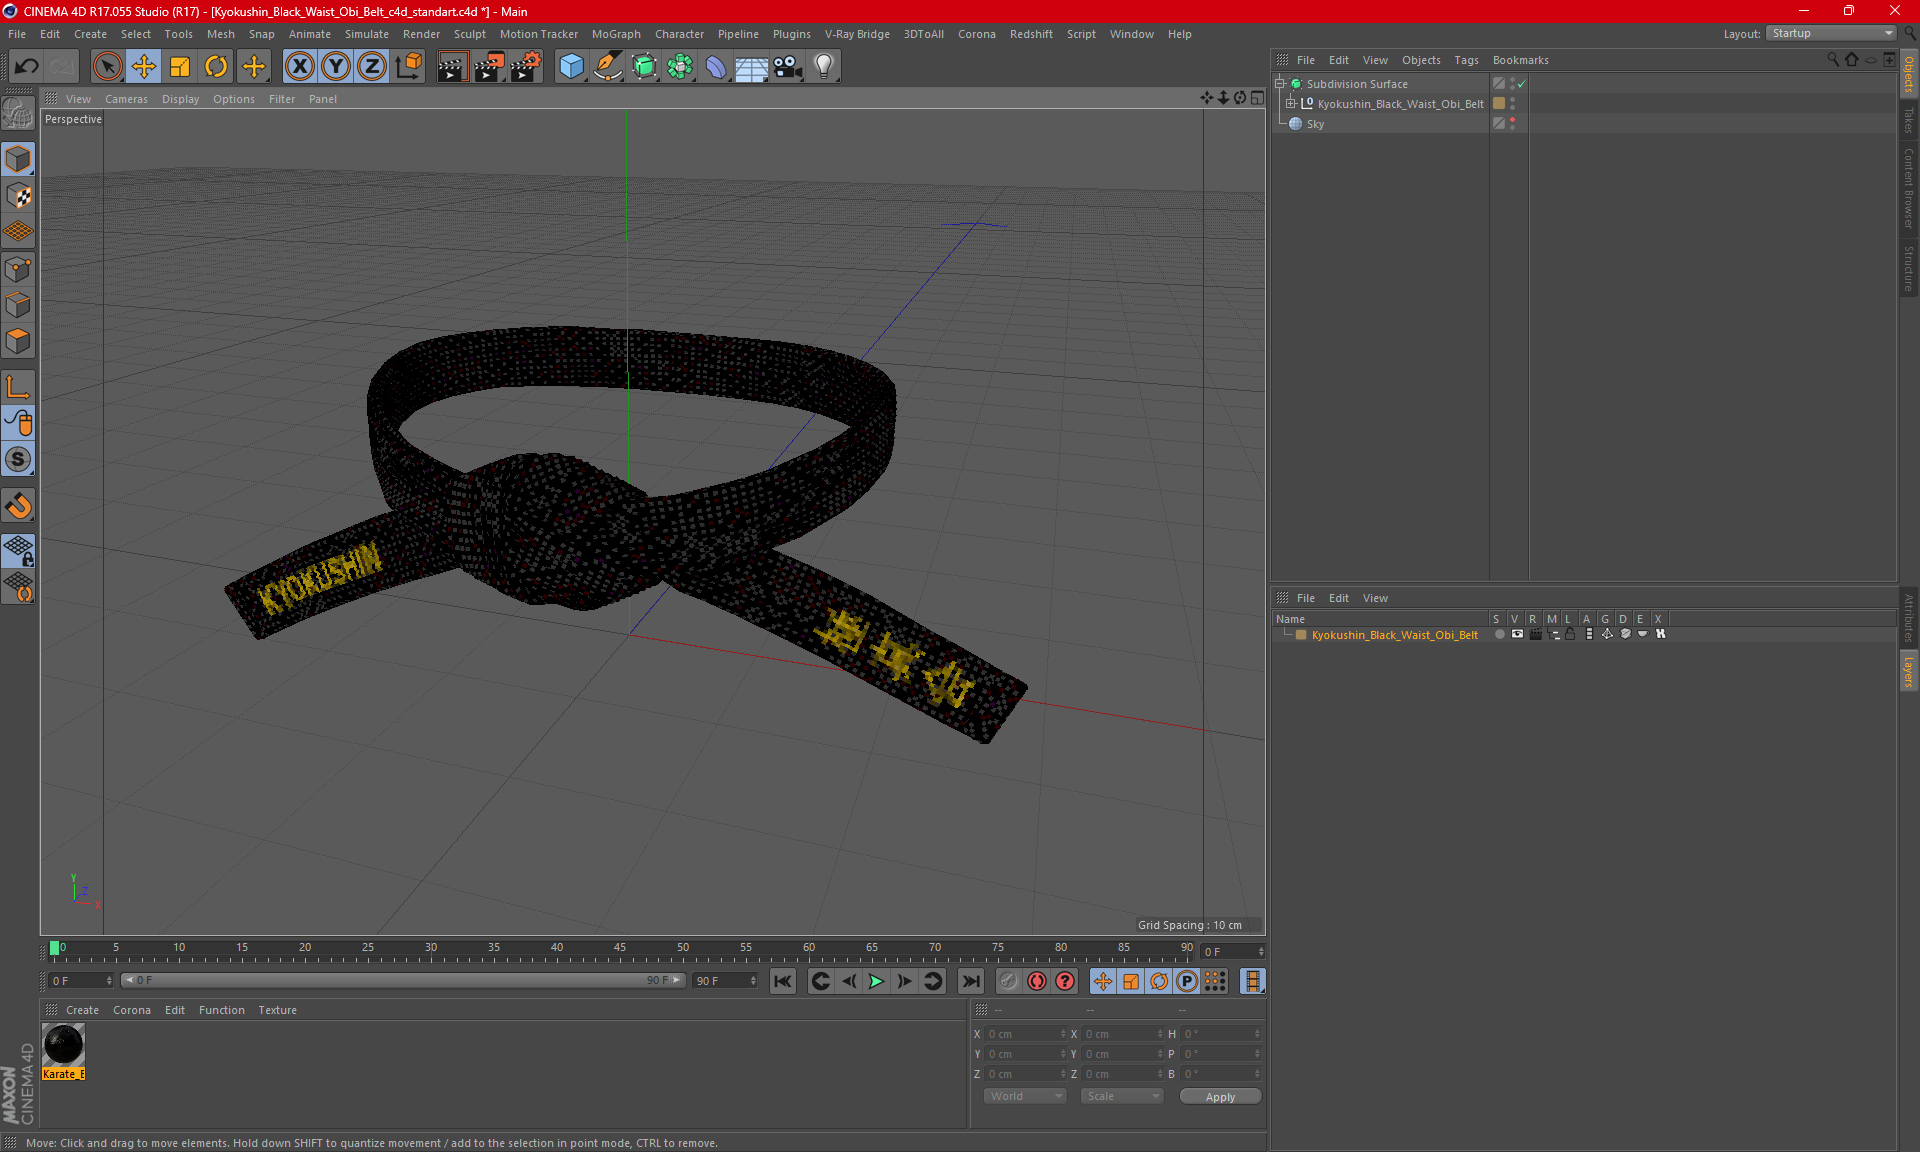Go to start of animation
Image resolution: width=1920 pixels, height=1152 pixels.
pyautogui.click(x=782, y=981)
